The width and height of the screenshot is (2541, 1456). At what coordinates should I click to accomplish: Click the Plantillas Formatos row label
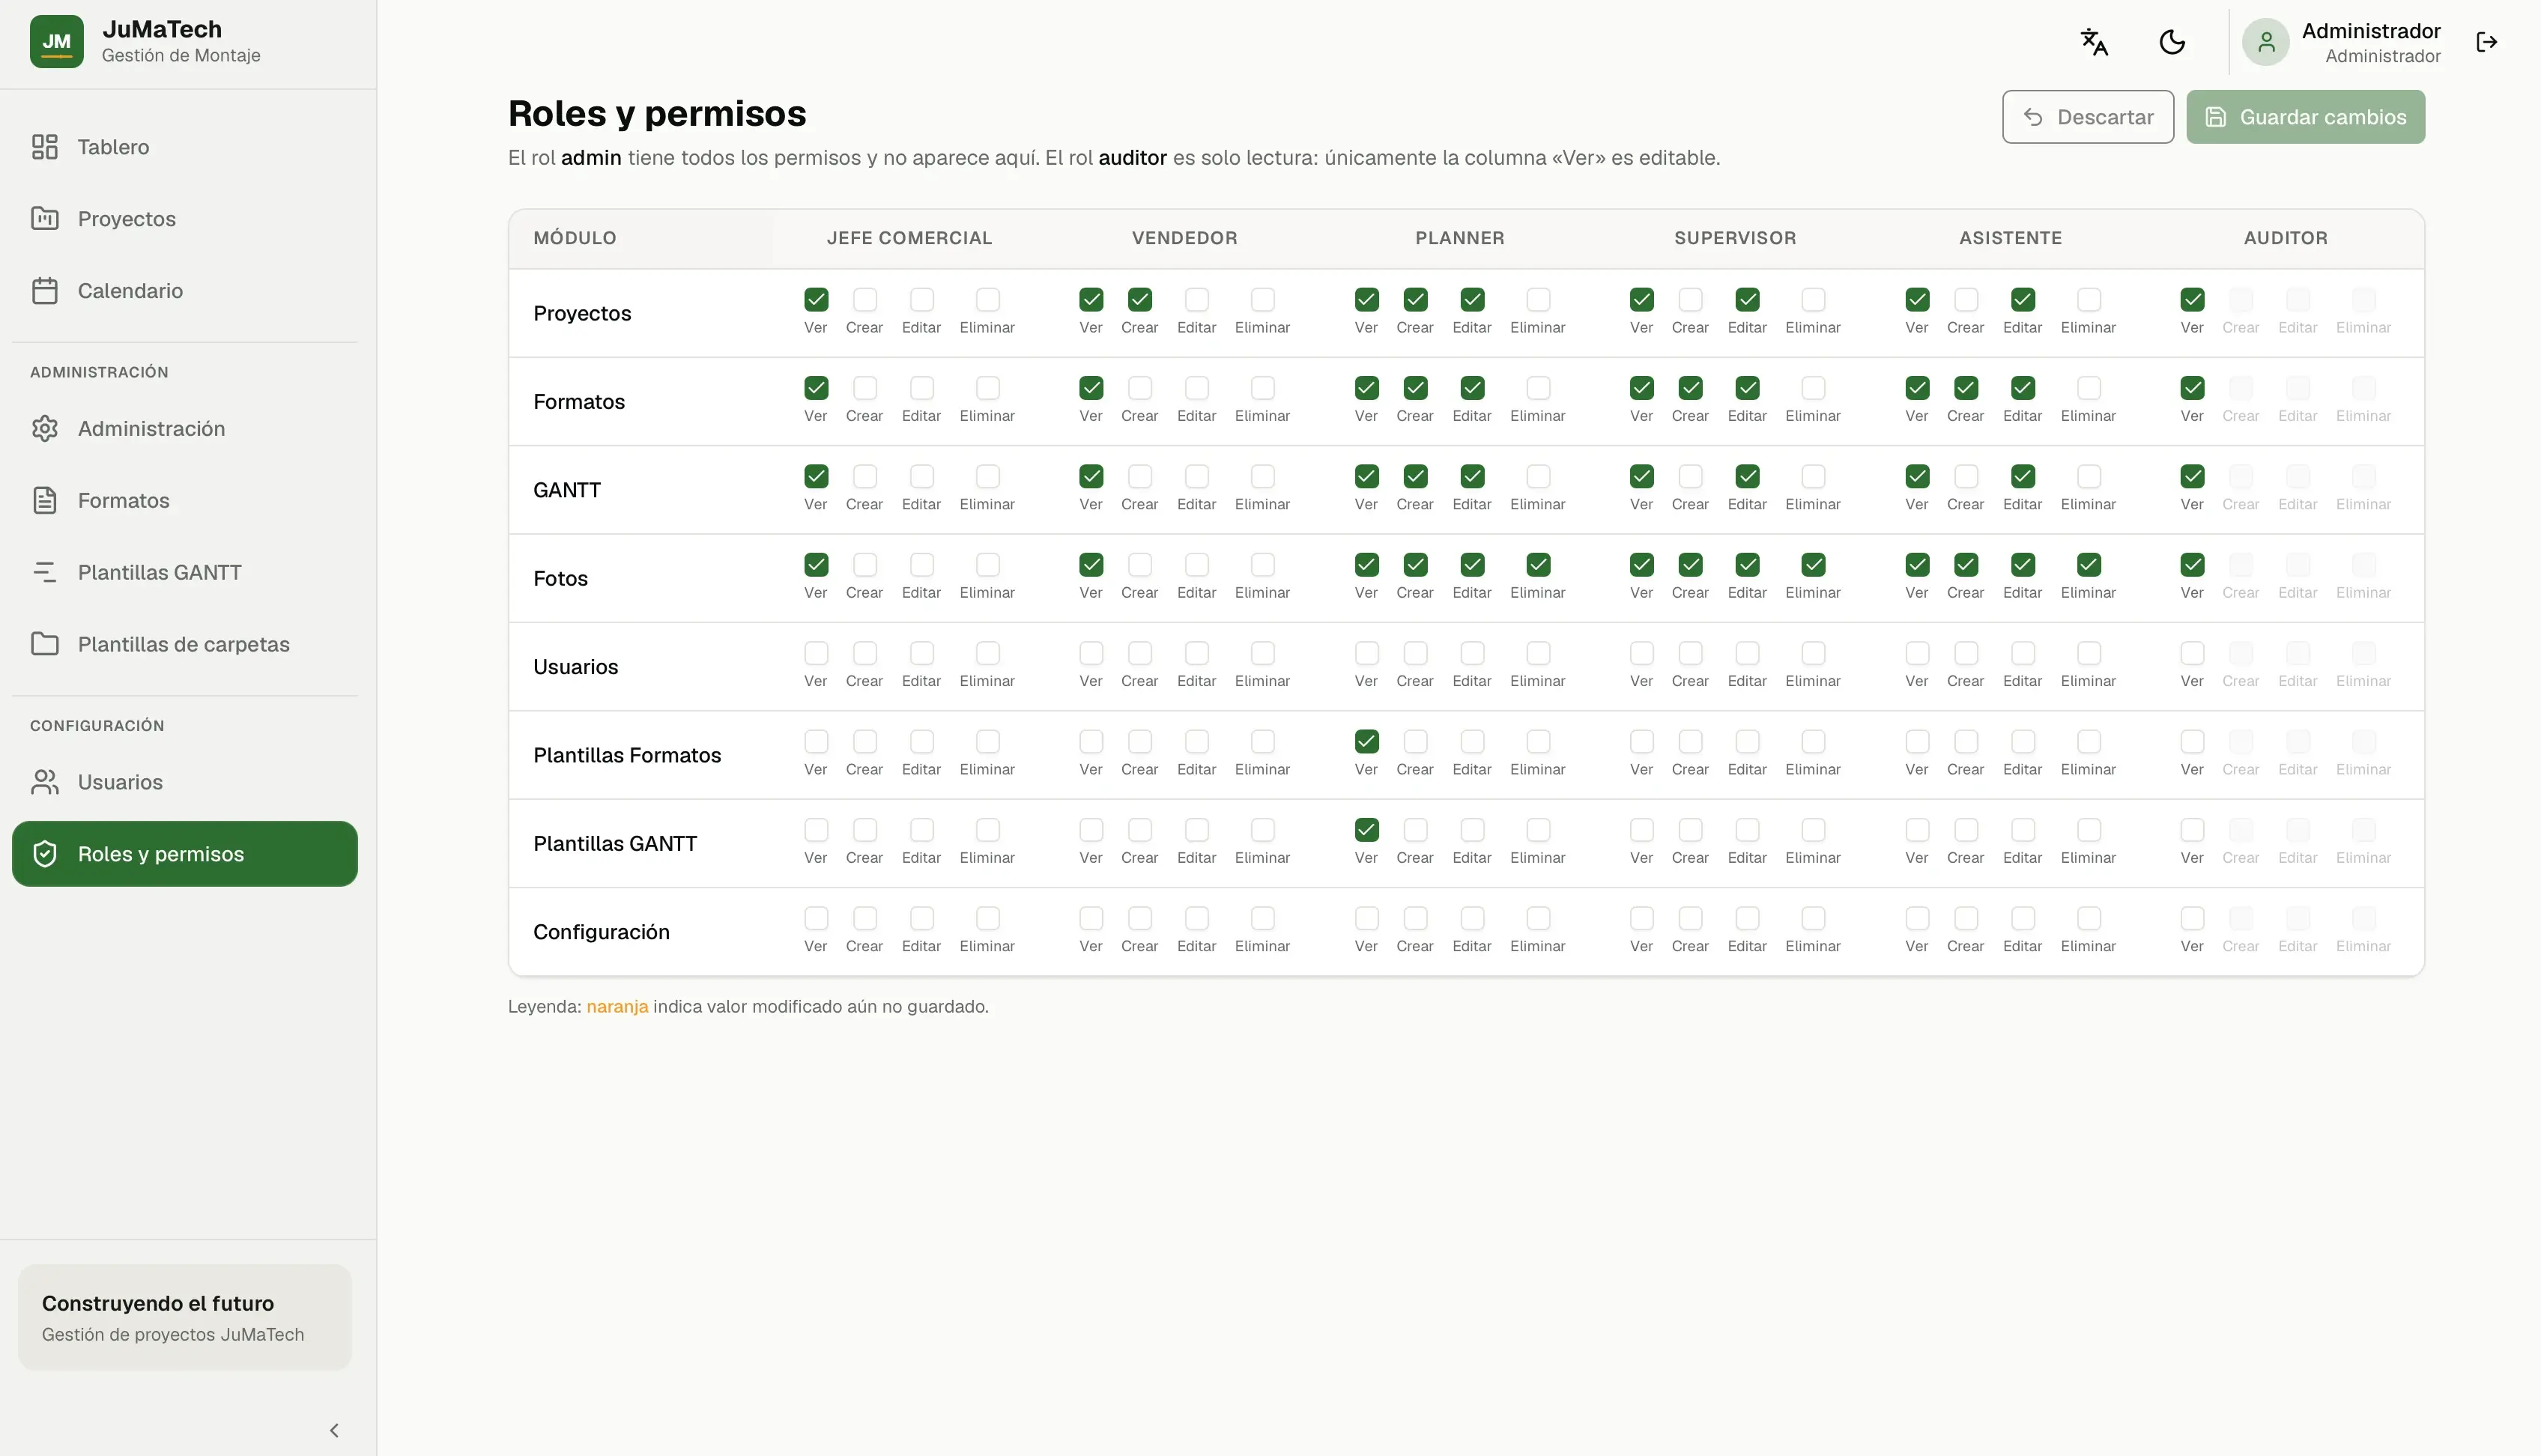(627, 755)
